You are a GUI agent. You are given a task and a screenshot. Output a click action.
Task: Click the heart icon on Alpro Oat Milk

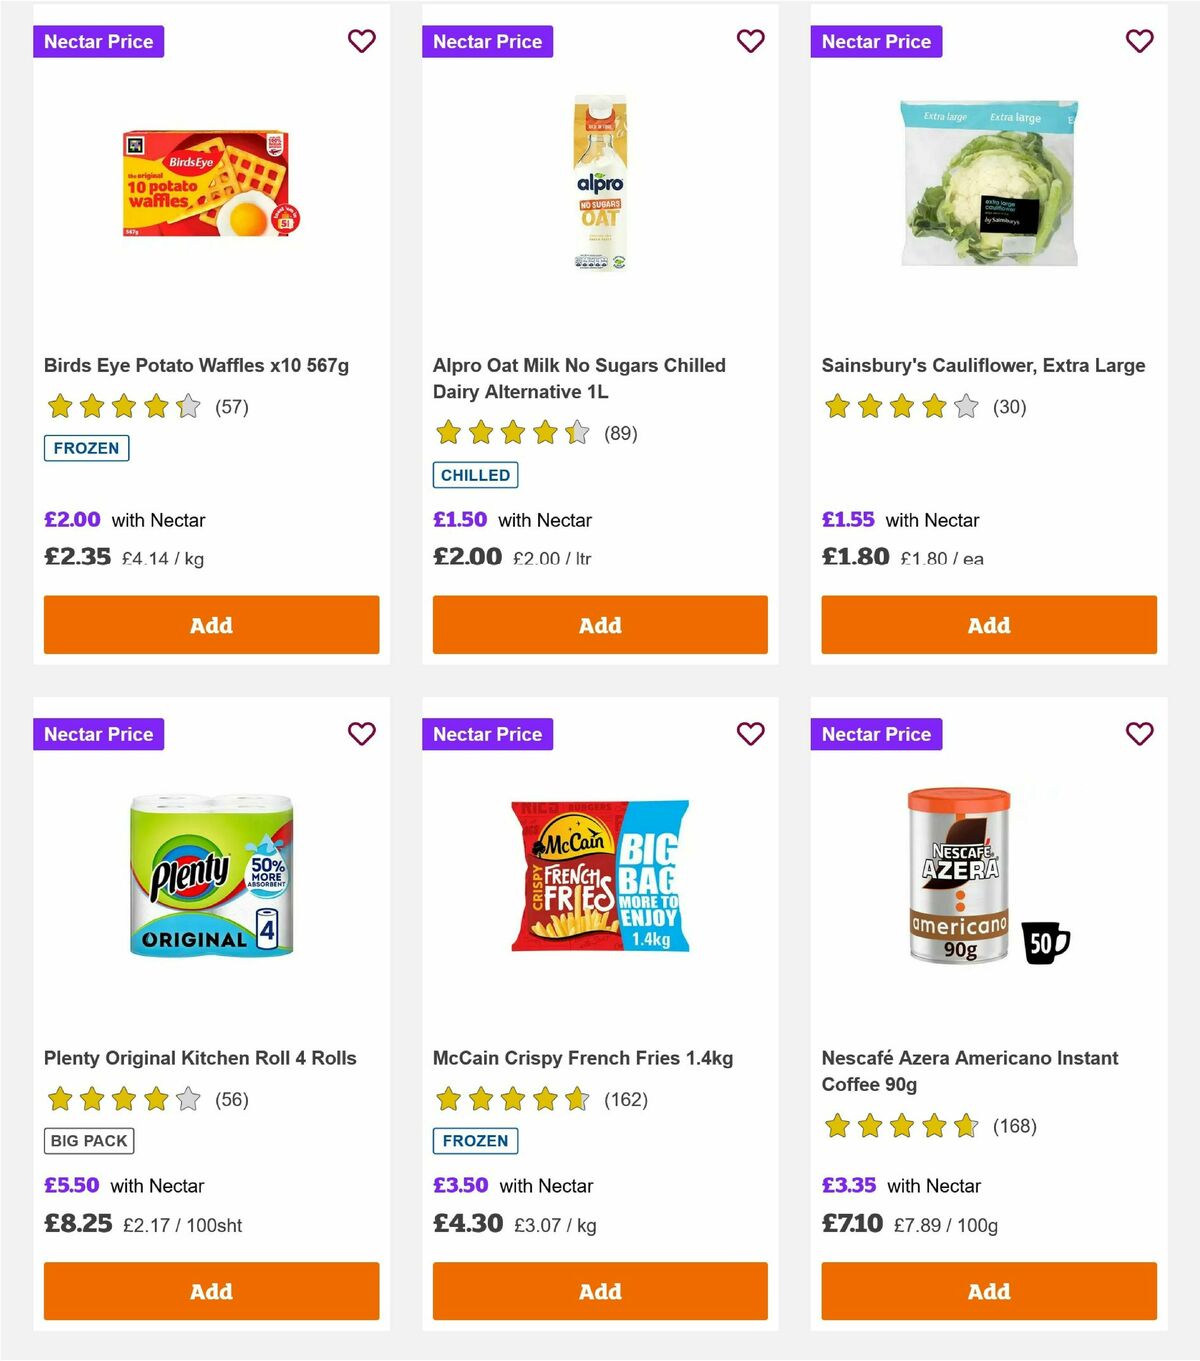(x=750, y=41)
